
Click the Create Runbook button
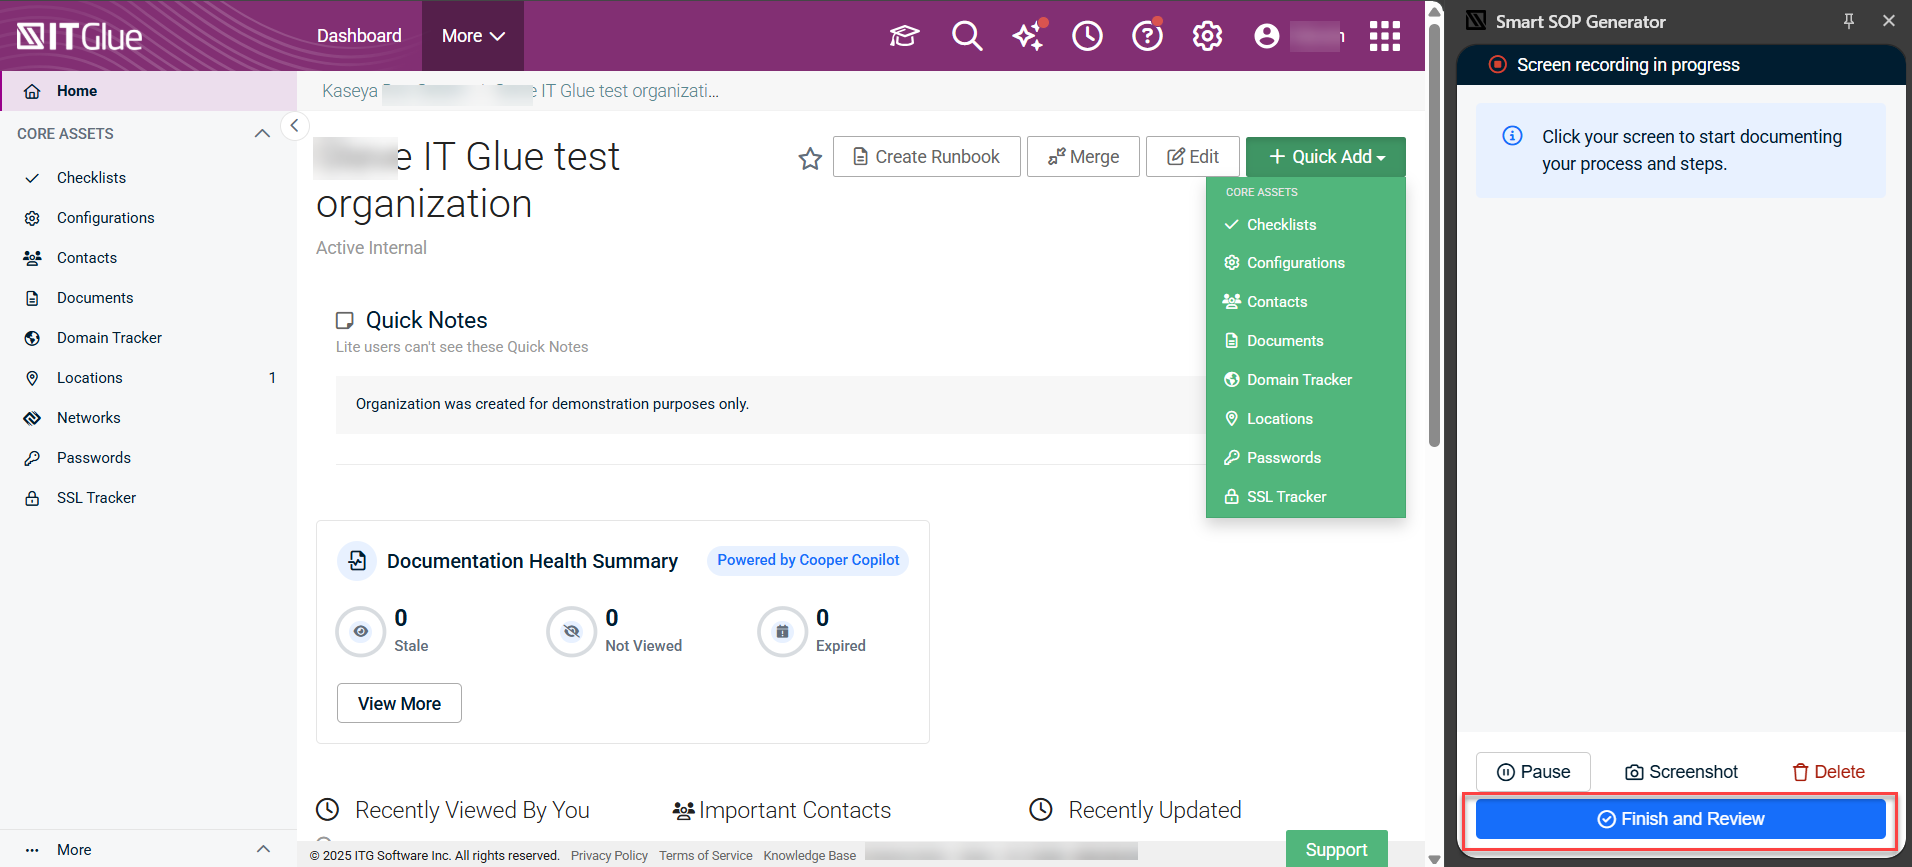[927, 157]
